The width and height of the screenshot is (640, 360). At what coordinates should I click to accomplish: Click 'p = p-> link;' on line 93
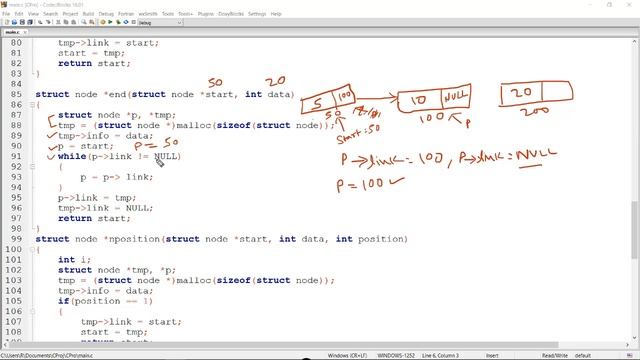(117, 177)
